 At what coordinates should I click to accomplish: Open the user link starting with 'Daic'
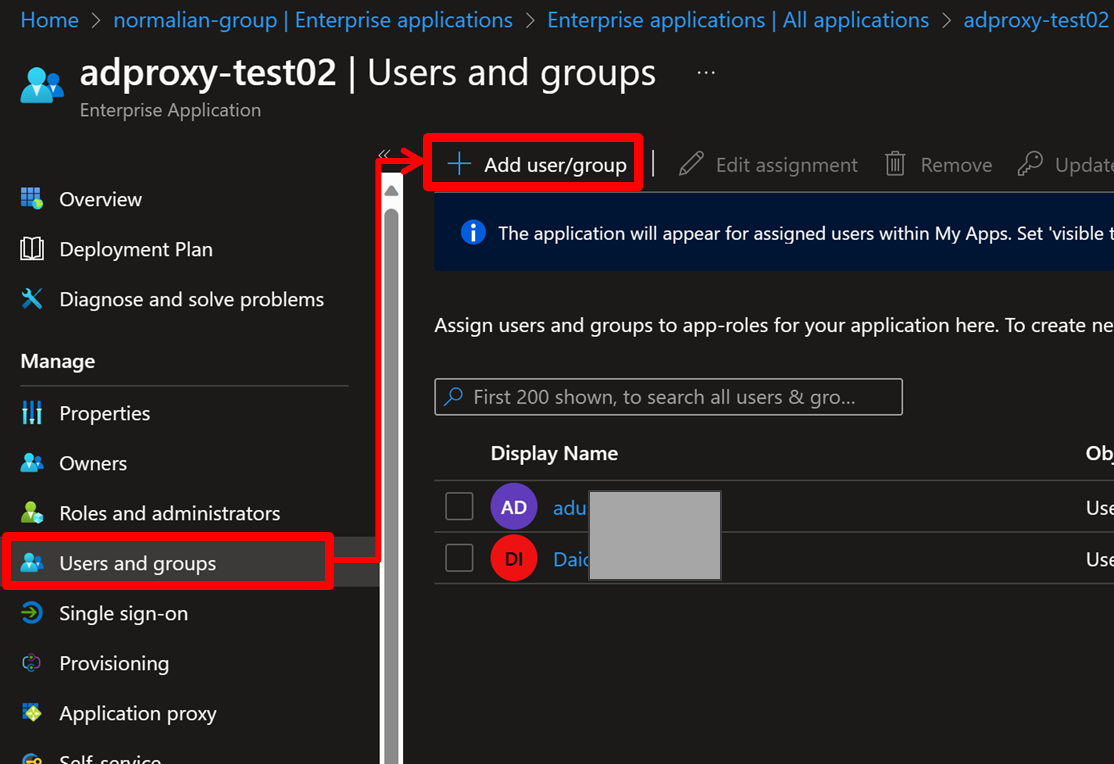point(570,559)
